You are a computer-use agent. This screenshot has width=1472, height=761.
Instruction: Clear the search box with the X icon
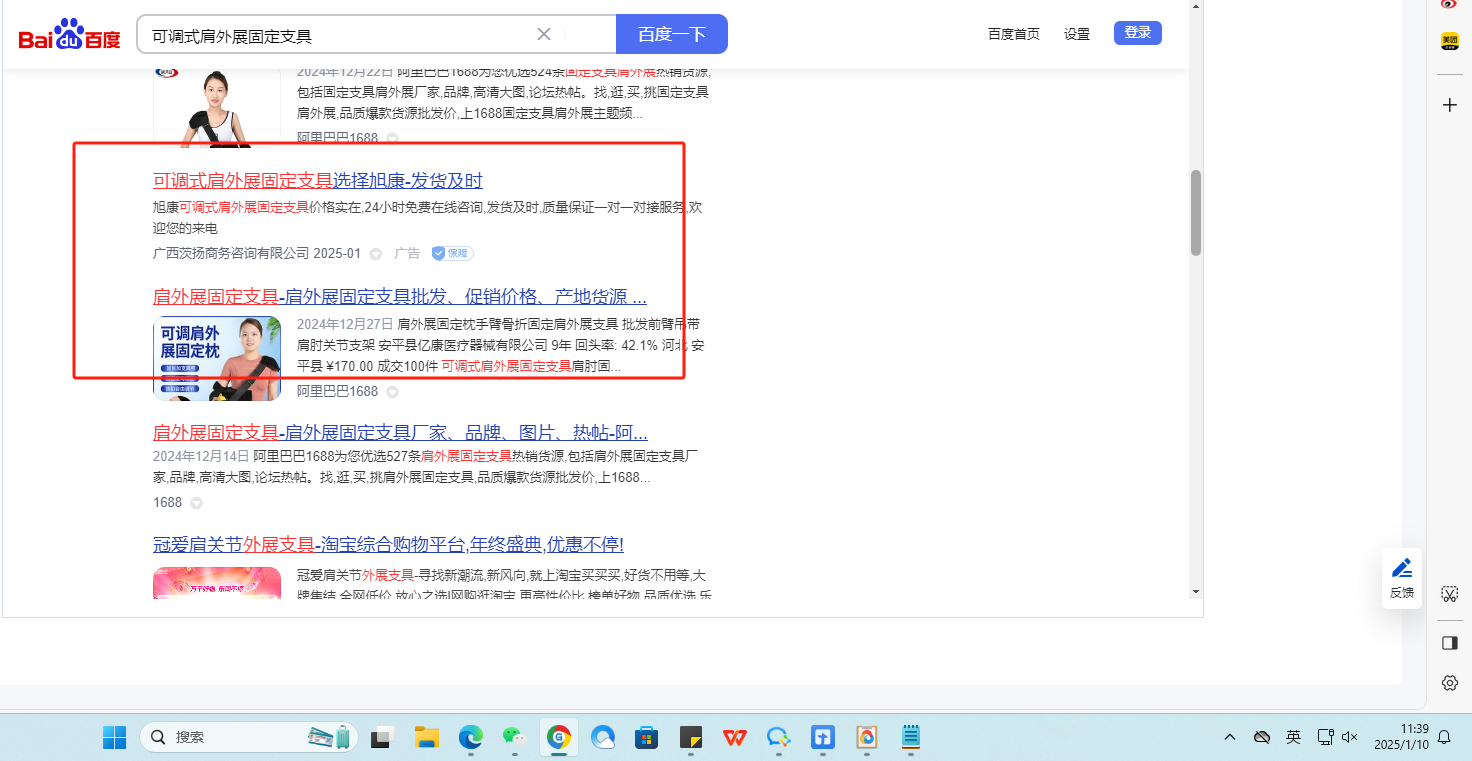click(x=544, y=34)
